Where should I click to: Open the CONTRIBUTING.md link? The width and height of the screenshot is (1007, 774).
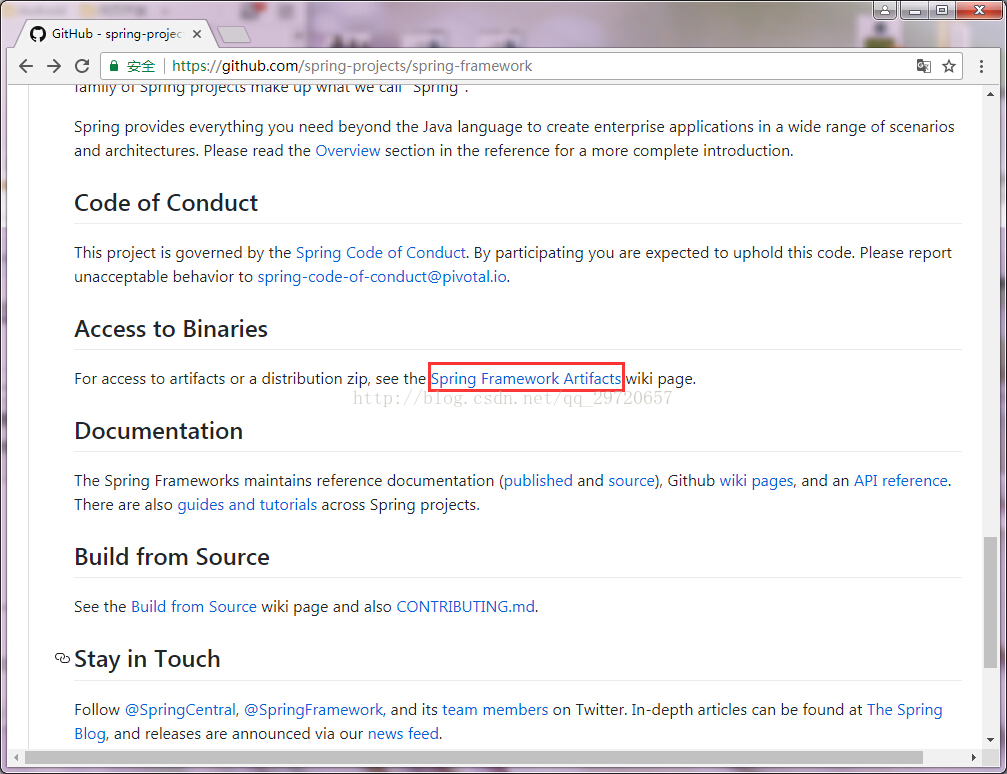[x=466, y=607]
